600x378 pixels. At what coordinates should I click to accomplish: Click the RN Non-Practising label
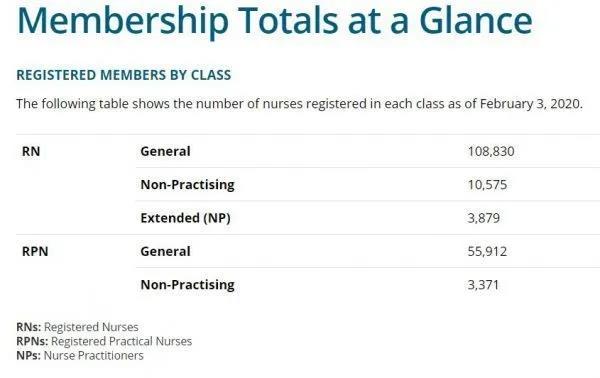(188, 184)
